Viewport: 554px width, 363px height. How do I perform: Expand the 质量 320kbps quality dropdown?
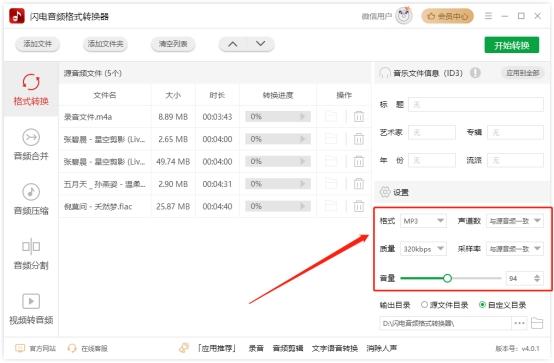(423, 249)
